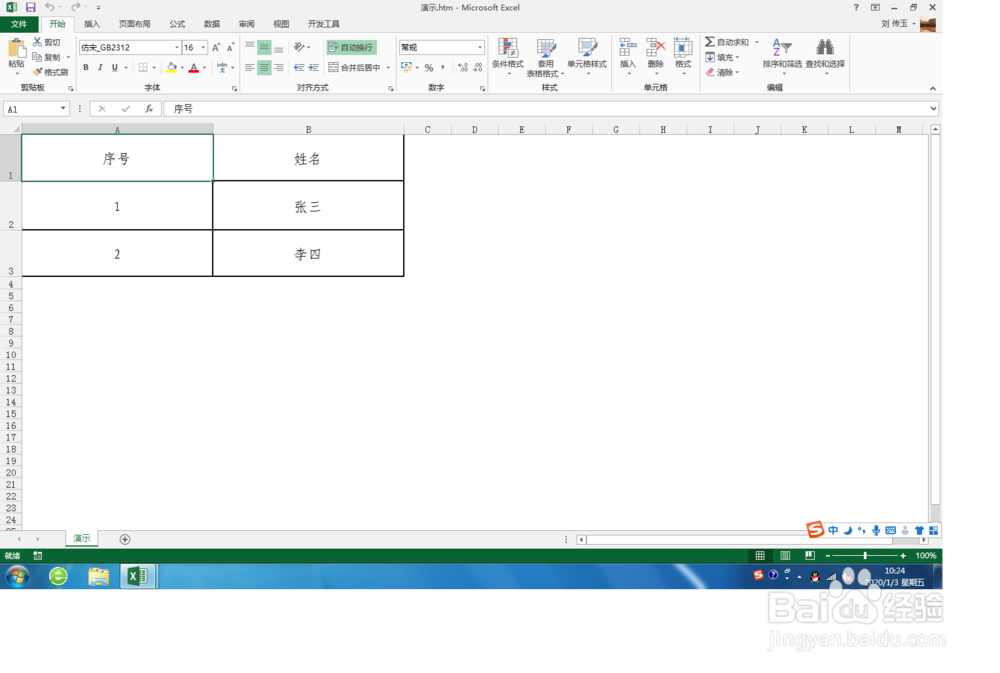This screenshot has height=673, width=1000.
Task: Select the 演示 sheet tab
Action: [82, 538]
